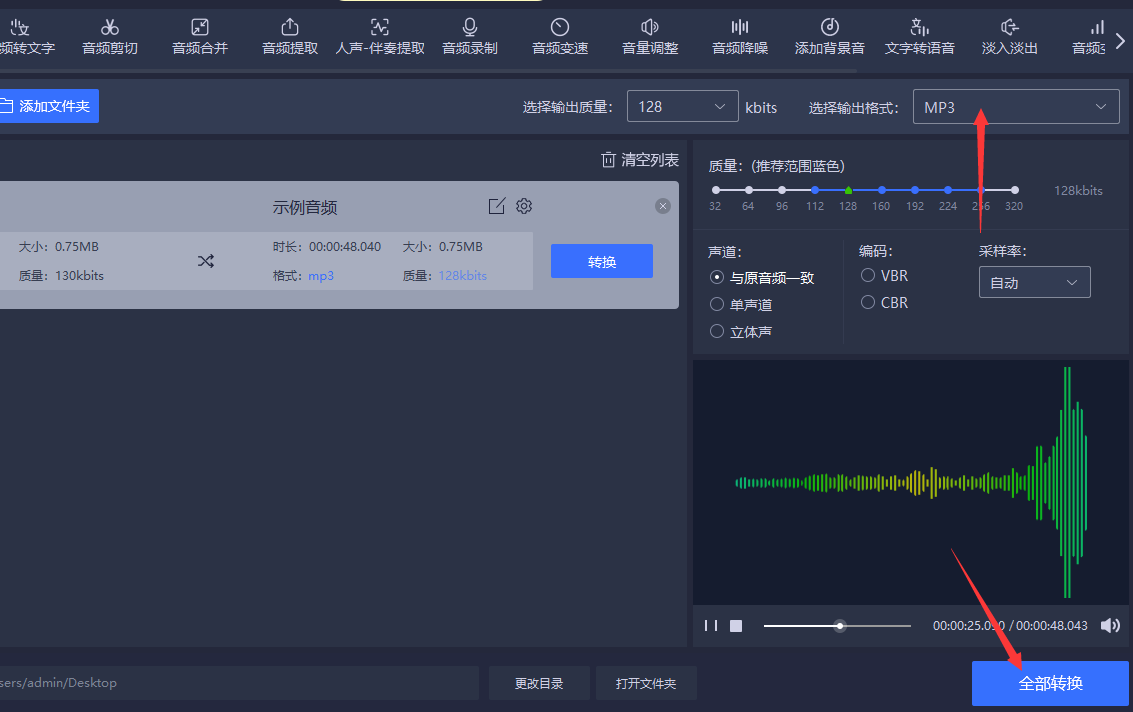Open the 文字转语音 tool
This screenshot has height=712, width=1133.
point(920,37)
